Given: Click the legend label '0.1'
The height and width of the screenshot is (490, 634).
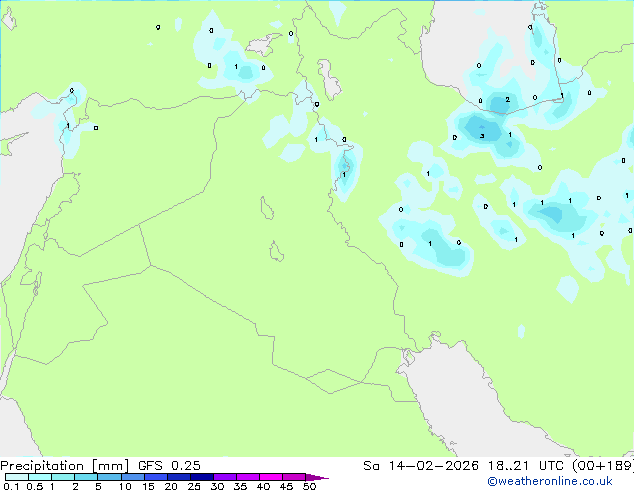Looking at the screenshot, I should (x=11, y=486).
